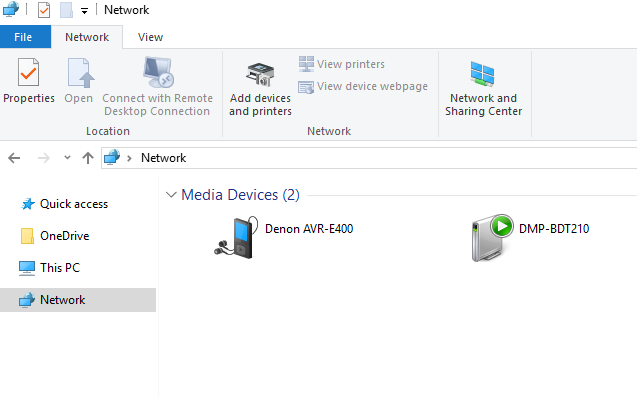Select the Denon AVR-E400 media player icon
Screen dimensions: 637x397
pyautogui.click(x=237, y=237)
